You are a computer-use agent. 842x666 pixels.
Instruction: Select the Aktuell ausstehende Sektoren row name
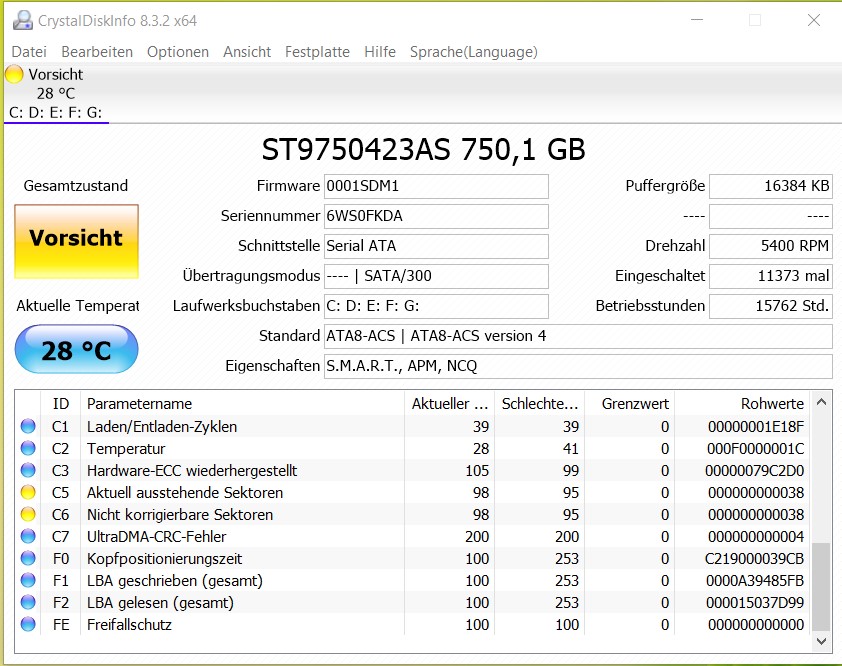click(185, 493)
